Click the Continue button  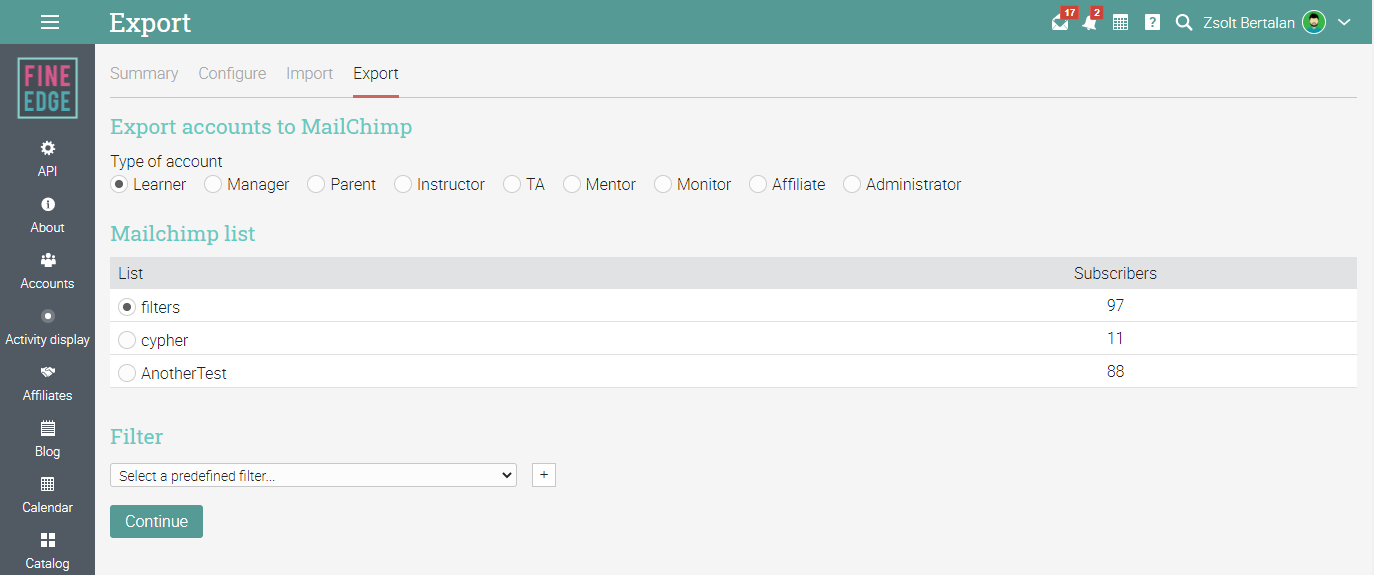click(156, 521)
